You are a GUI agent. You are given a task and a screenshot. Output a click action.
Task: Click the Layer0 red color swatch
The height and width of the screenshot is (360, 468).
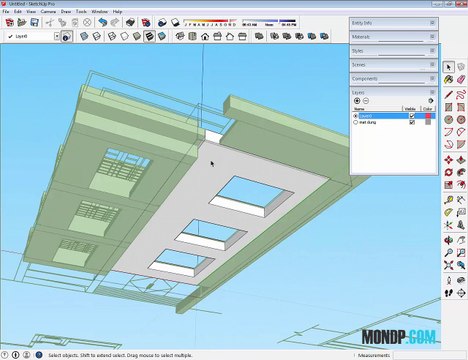tap(428, 116)
